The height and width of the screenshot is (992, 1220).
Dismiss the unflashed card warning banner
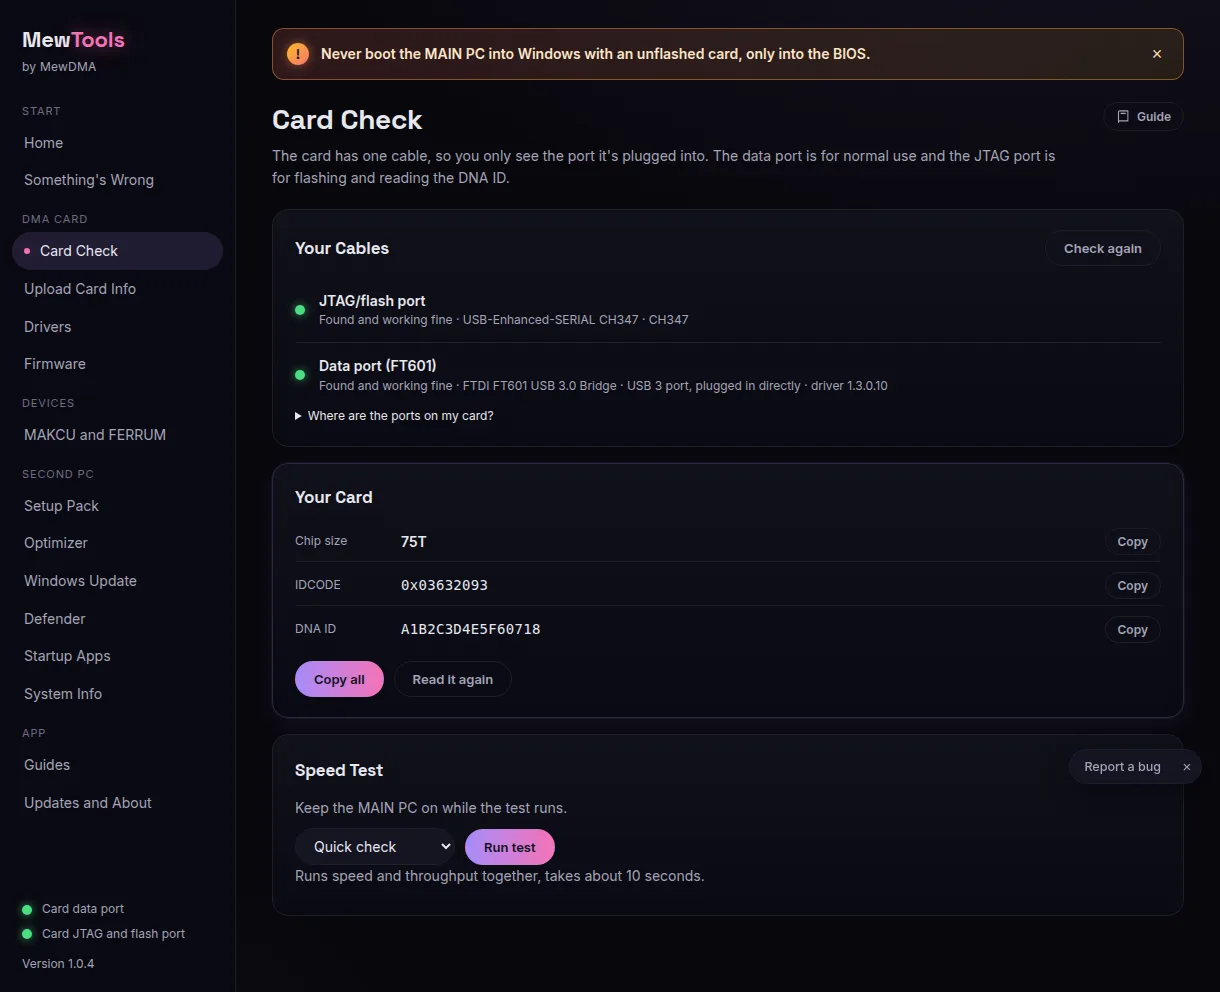1157,54
